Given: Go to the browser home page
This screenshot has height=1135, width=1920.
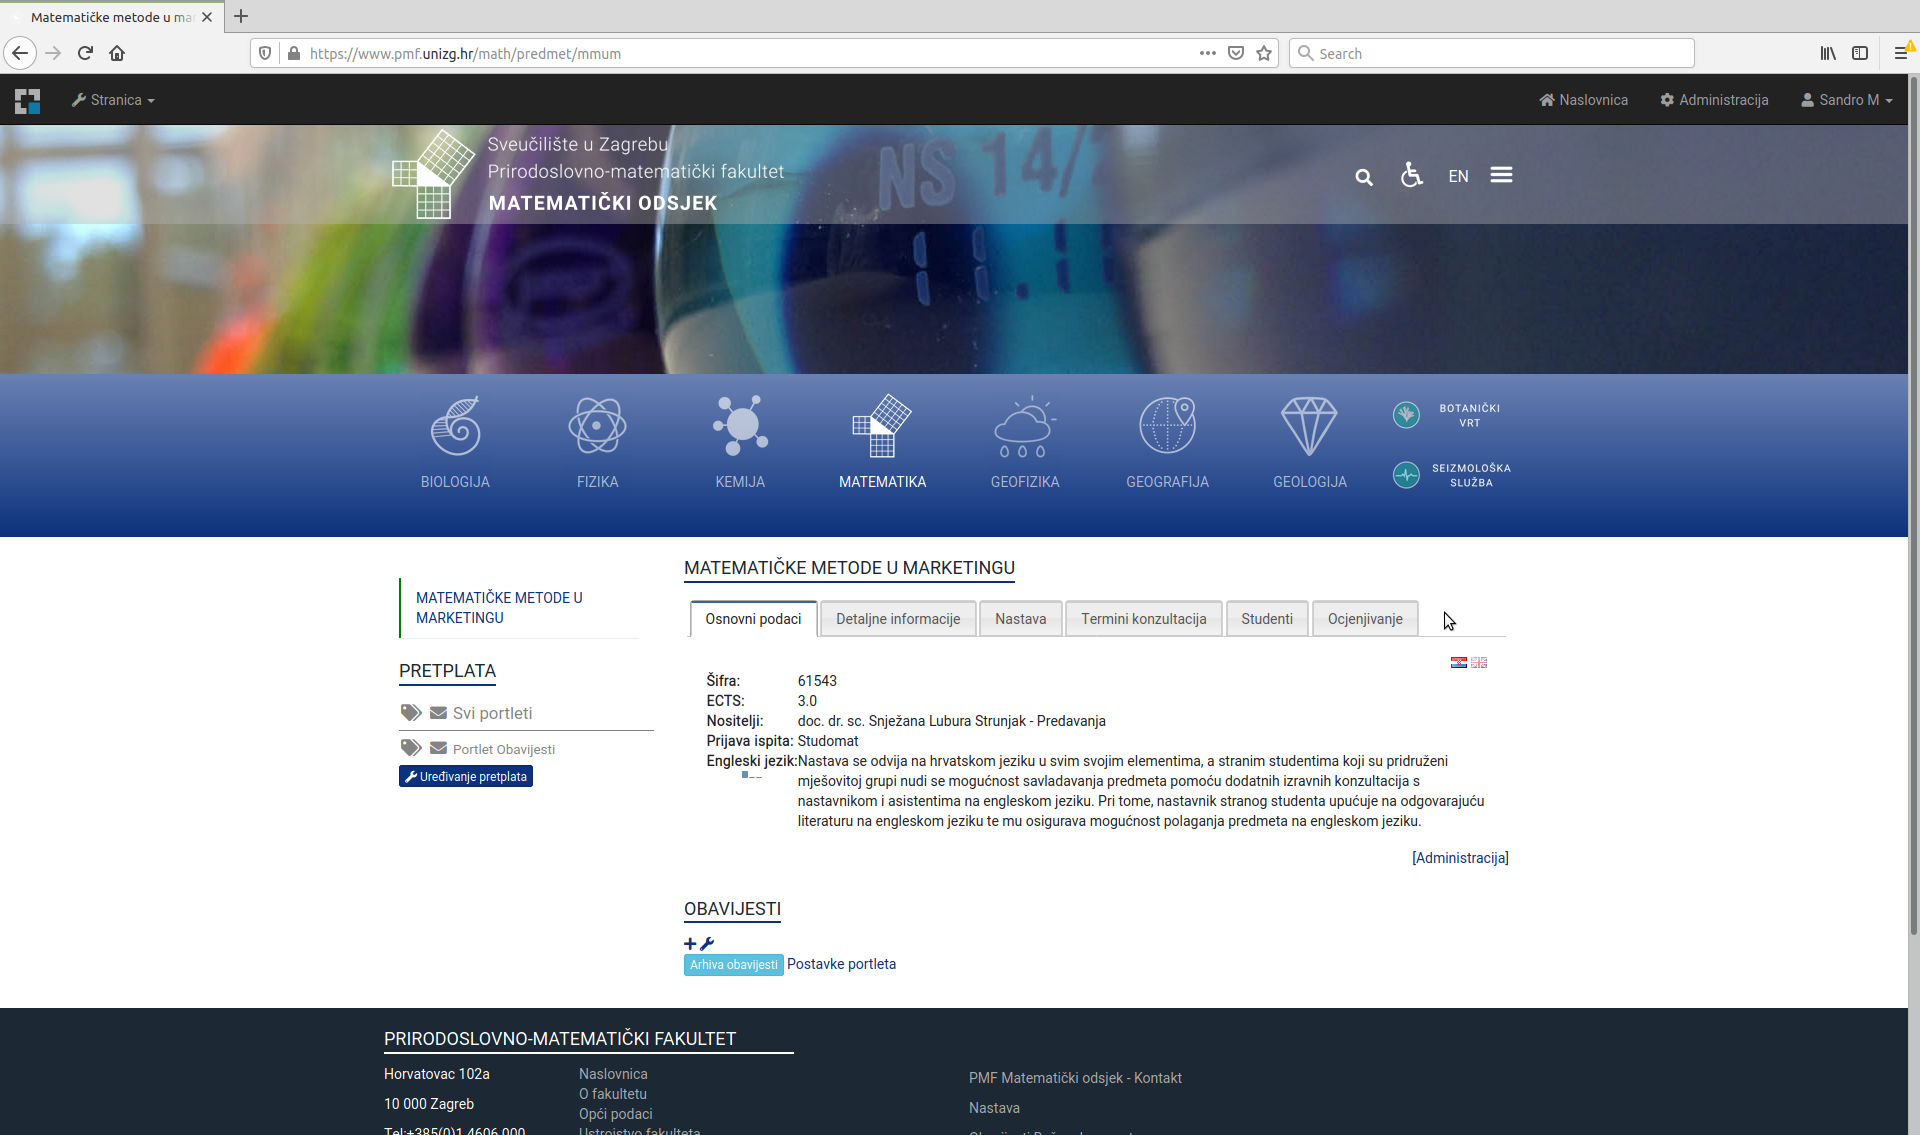Looking at the screenshot, I should (x=117, y=53).
